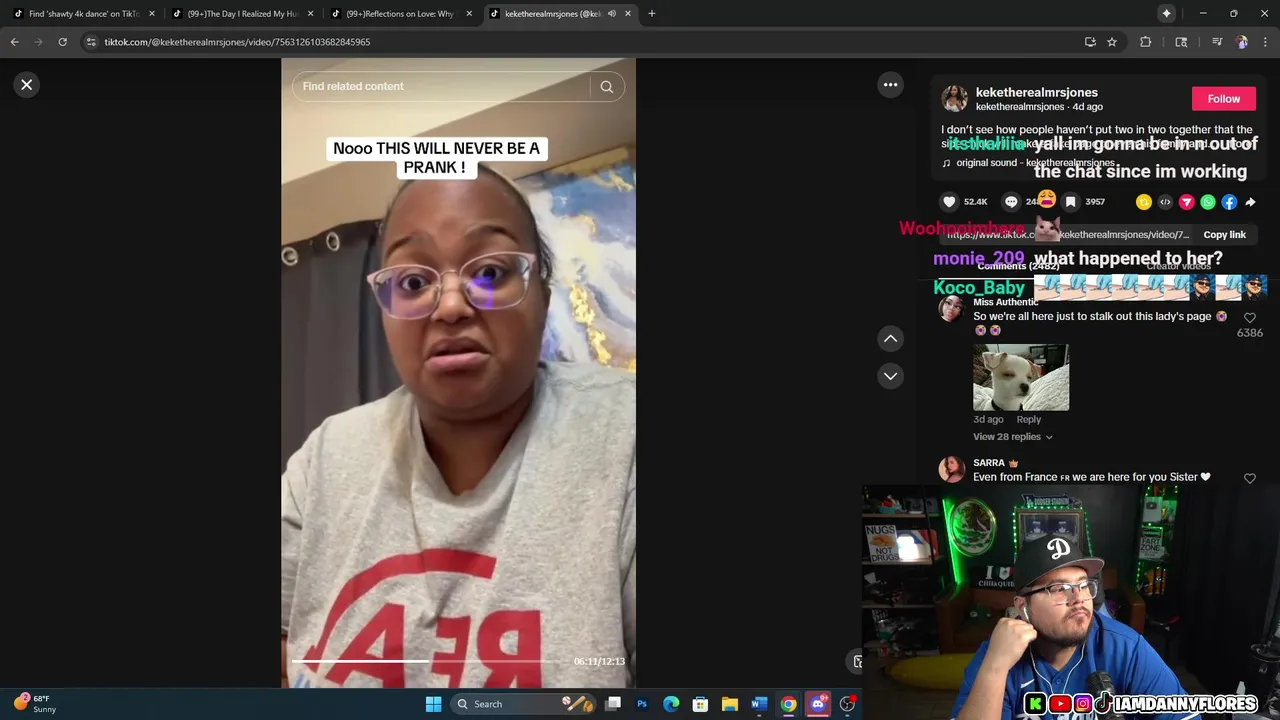Open more share options arrow
This screenshot has height=720, width=1280.
[x=1250, y=202]
